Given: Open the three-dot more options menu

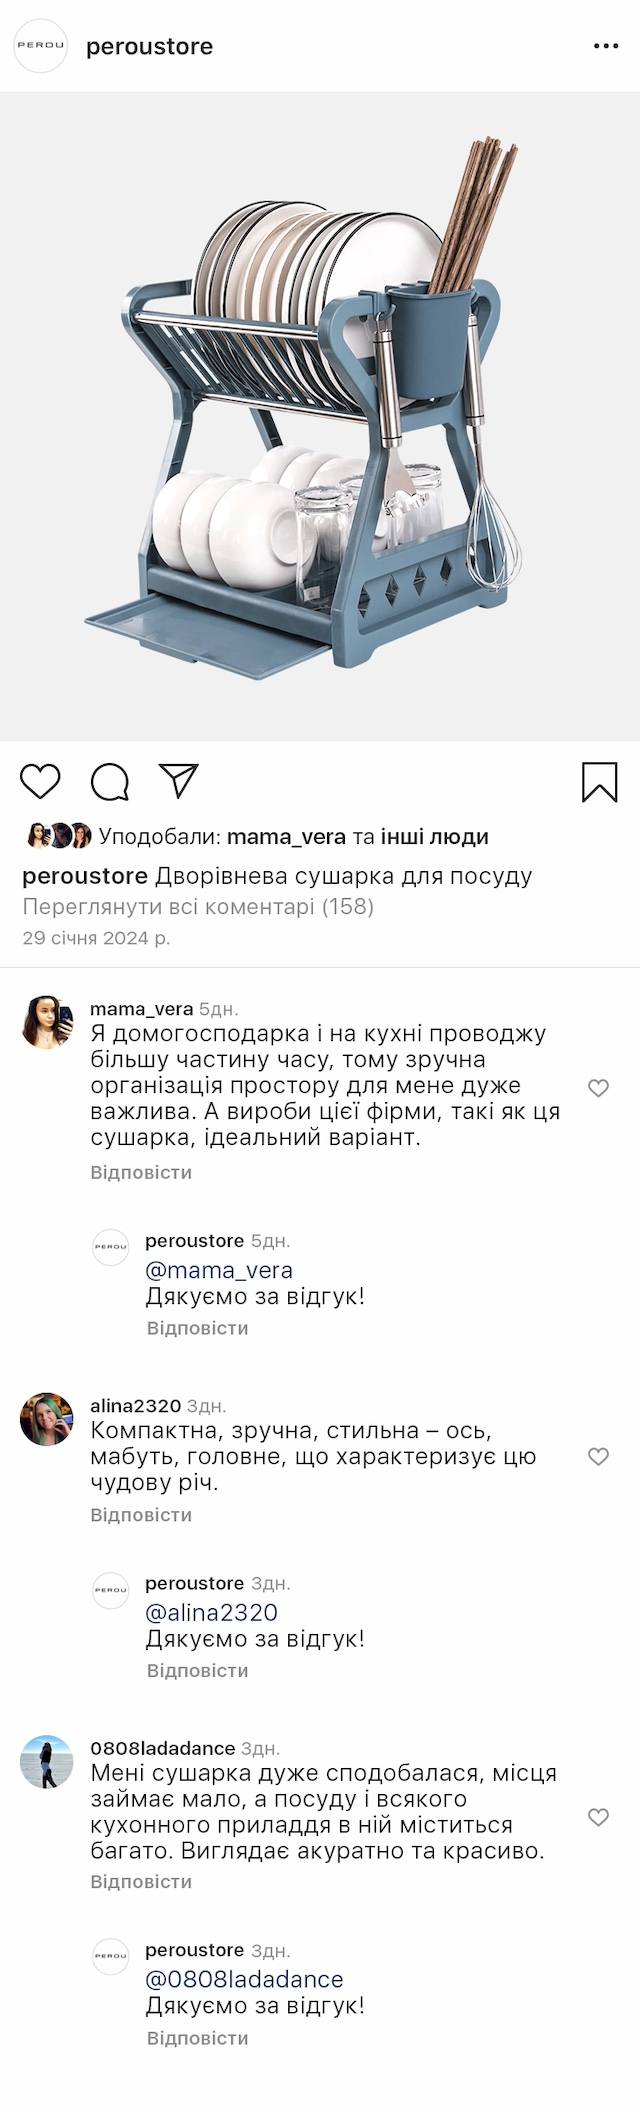Looking at the screenshot, I should point(606,46).
